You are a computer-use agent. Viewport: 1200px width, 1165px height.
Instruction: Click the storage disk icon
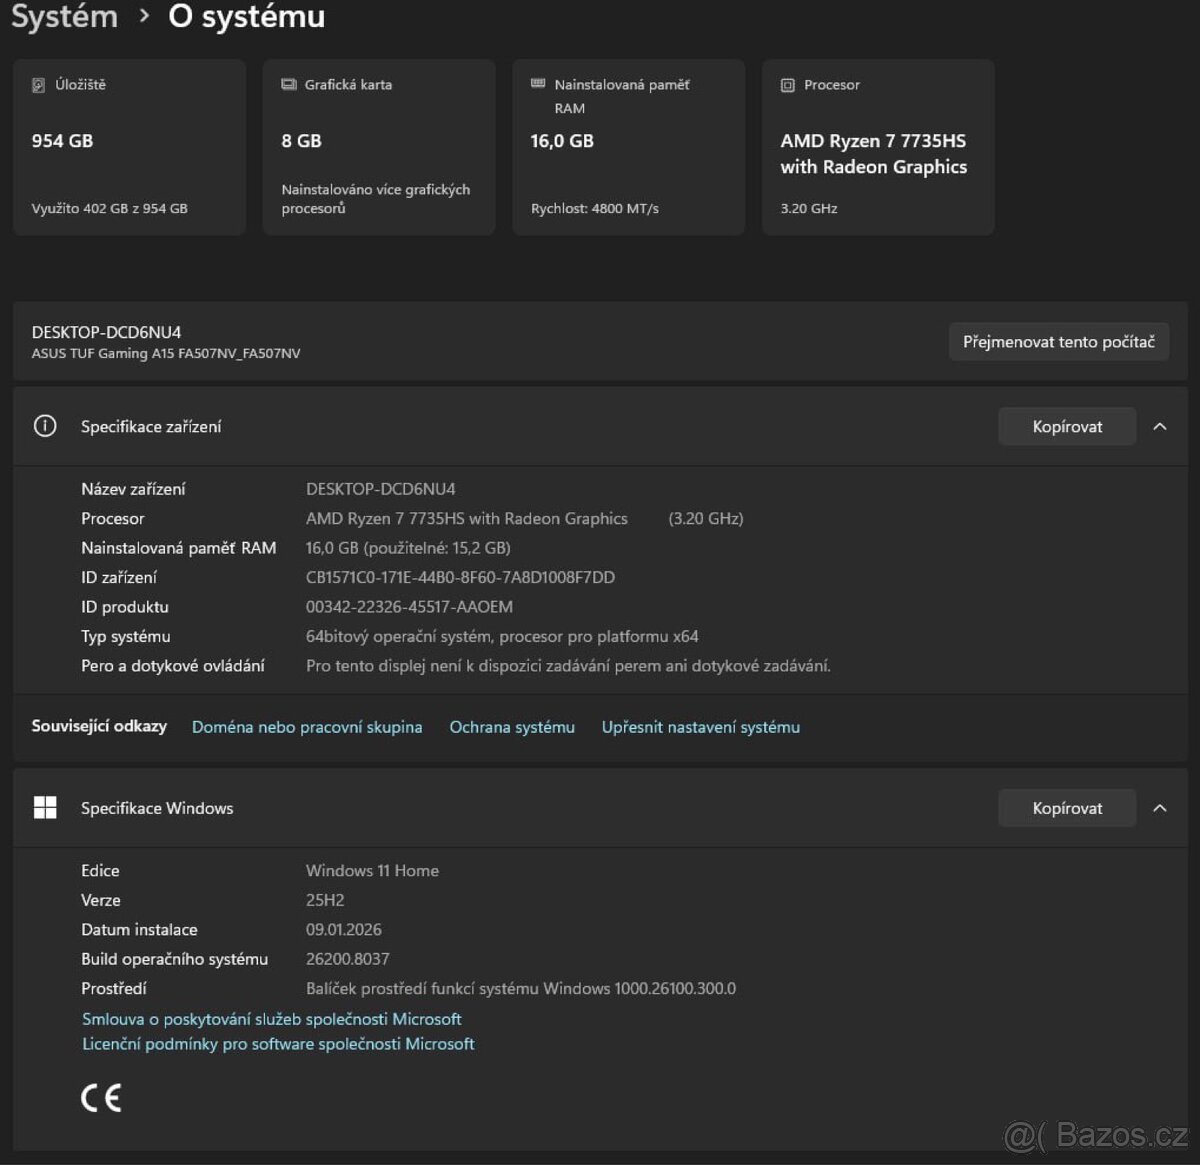39,85
